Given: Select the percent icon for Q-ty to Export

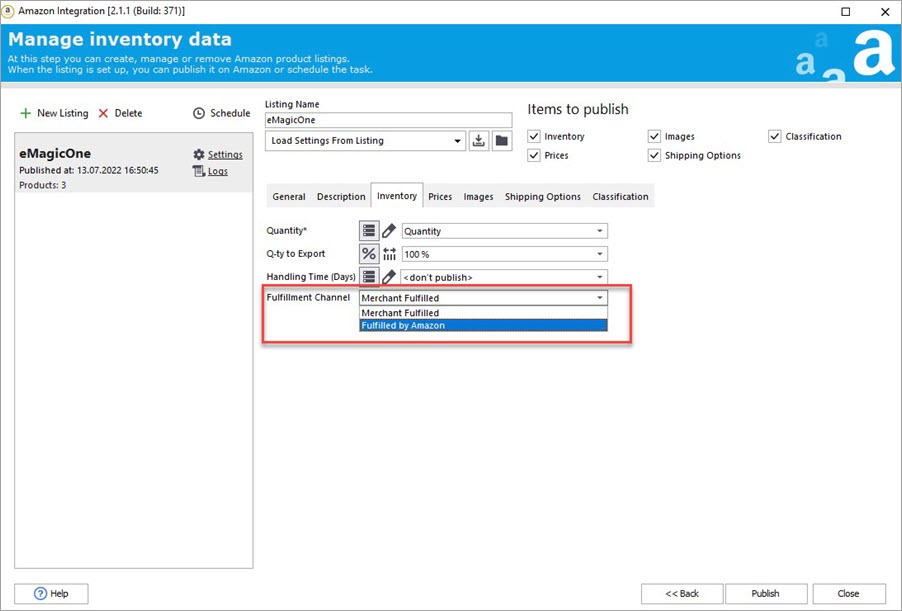Looking at the screenshot, I should (x=369, y=254).
